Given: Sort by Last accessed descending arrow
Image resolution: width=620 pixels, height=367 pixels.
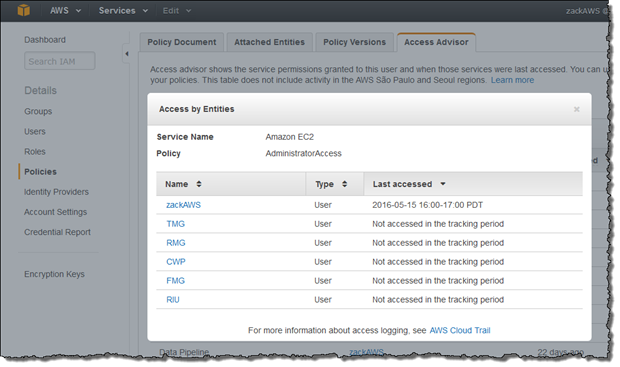Looking at the screenshot, I should tap(443, 184).
